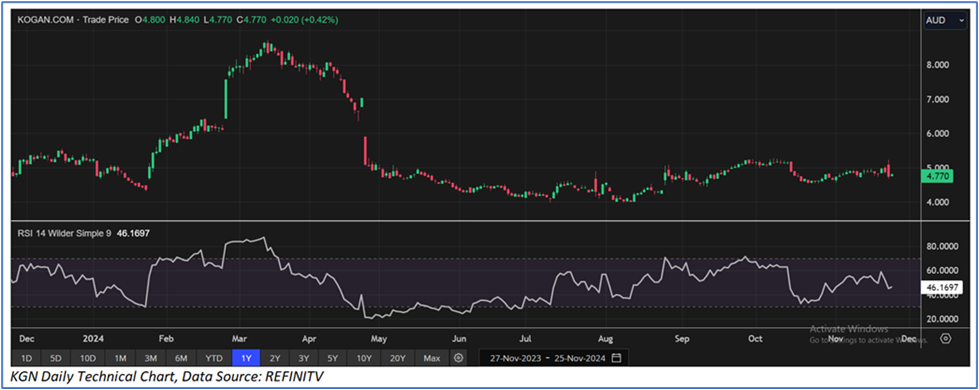Click the 27-Nov-2023 - 25-Nov-2024 date range field
Viewport: 979px width, 390px height.
point(554,358)
